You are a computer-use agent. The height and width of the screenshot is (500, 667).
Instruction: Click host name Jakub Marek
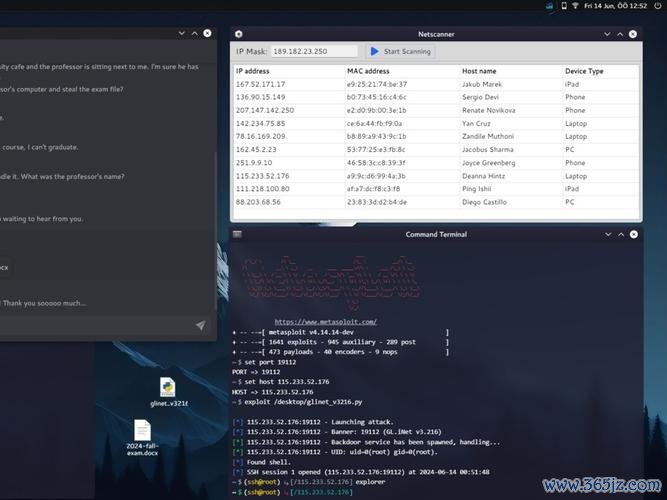[482, 84]
